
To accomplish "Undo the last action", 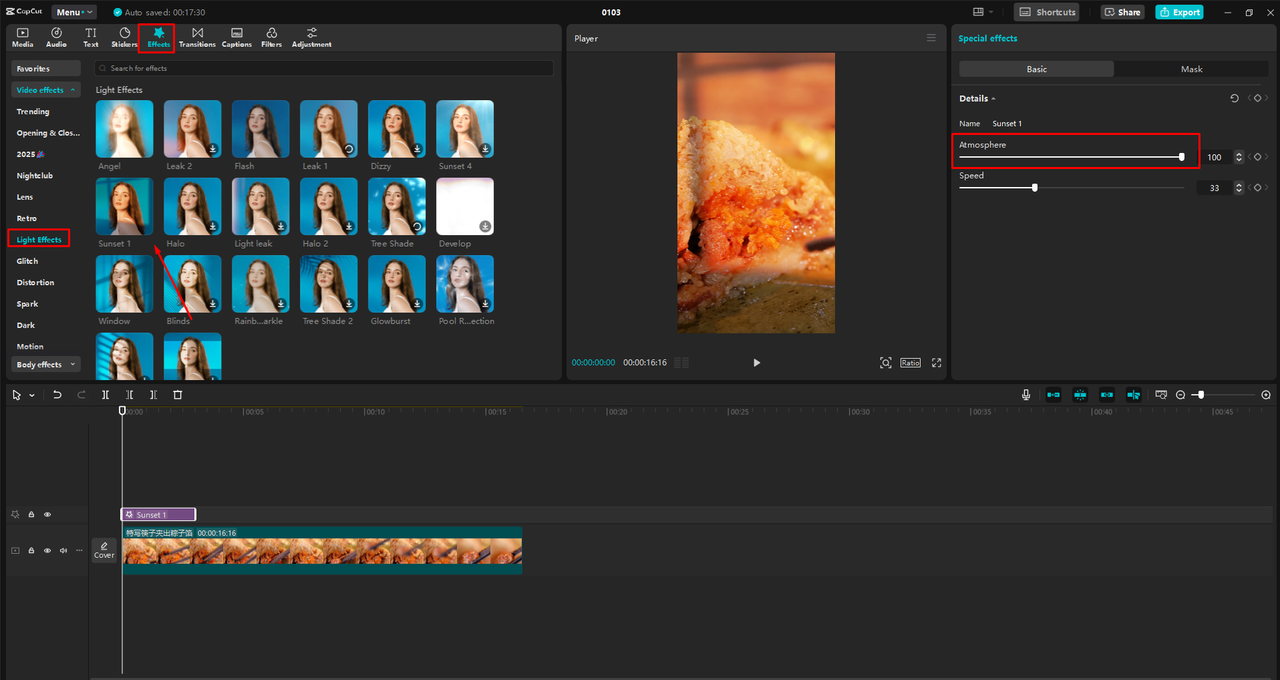I will click(57, 395).
